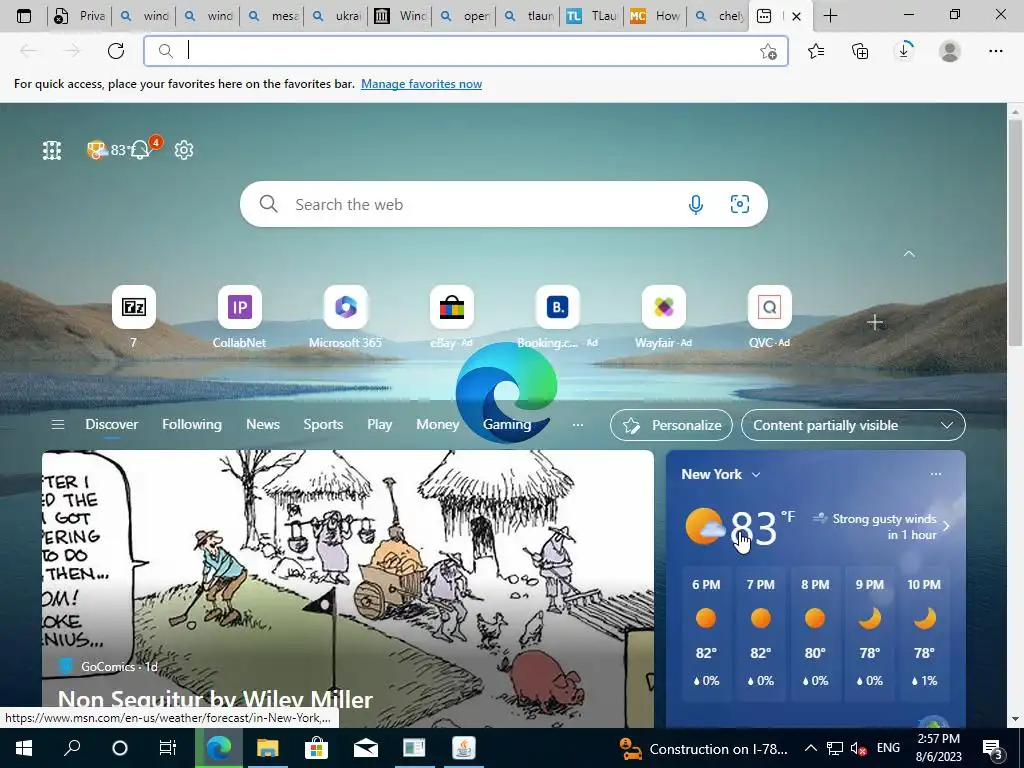Open a new browser tab
The height and width of the screenshot is (768, 1024).
click(x=830, y=16)
